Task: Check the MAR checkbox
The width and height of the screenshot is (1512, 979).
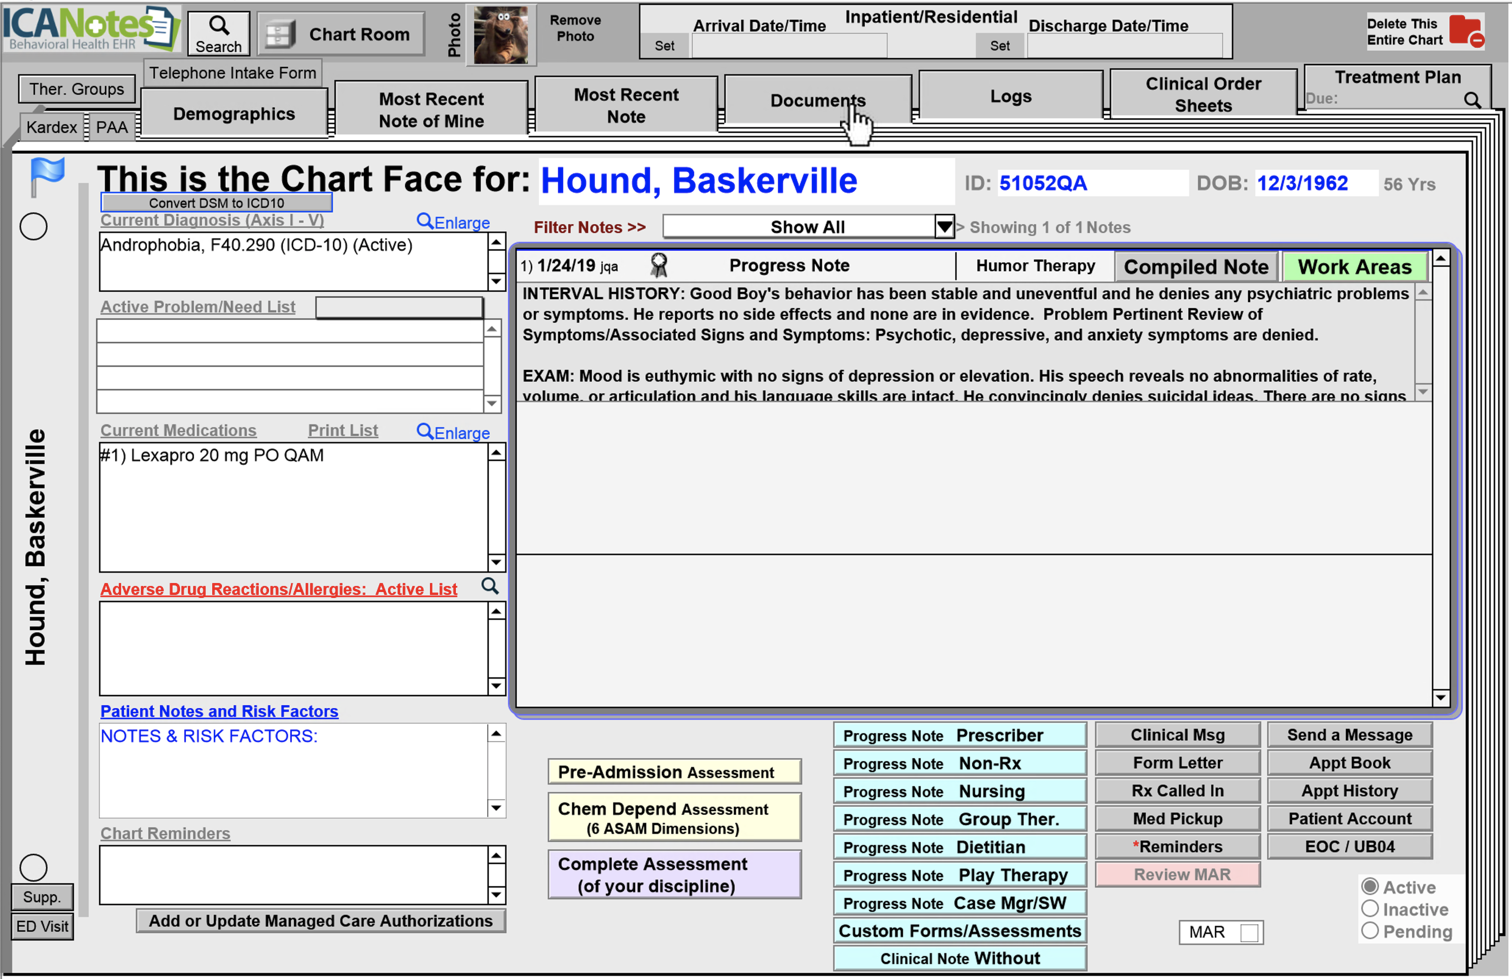Action: (1249, 932)
